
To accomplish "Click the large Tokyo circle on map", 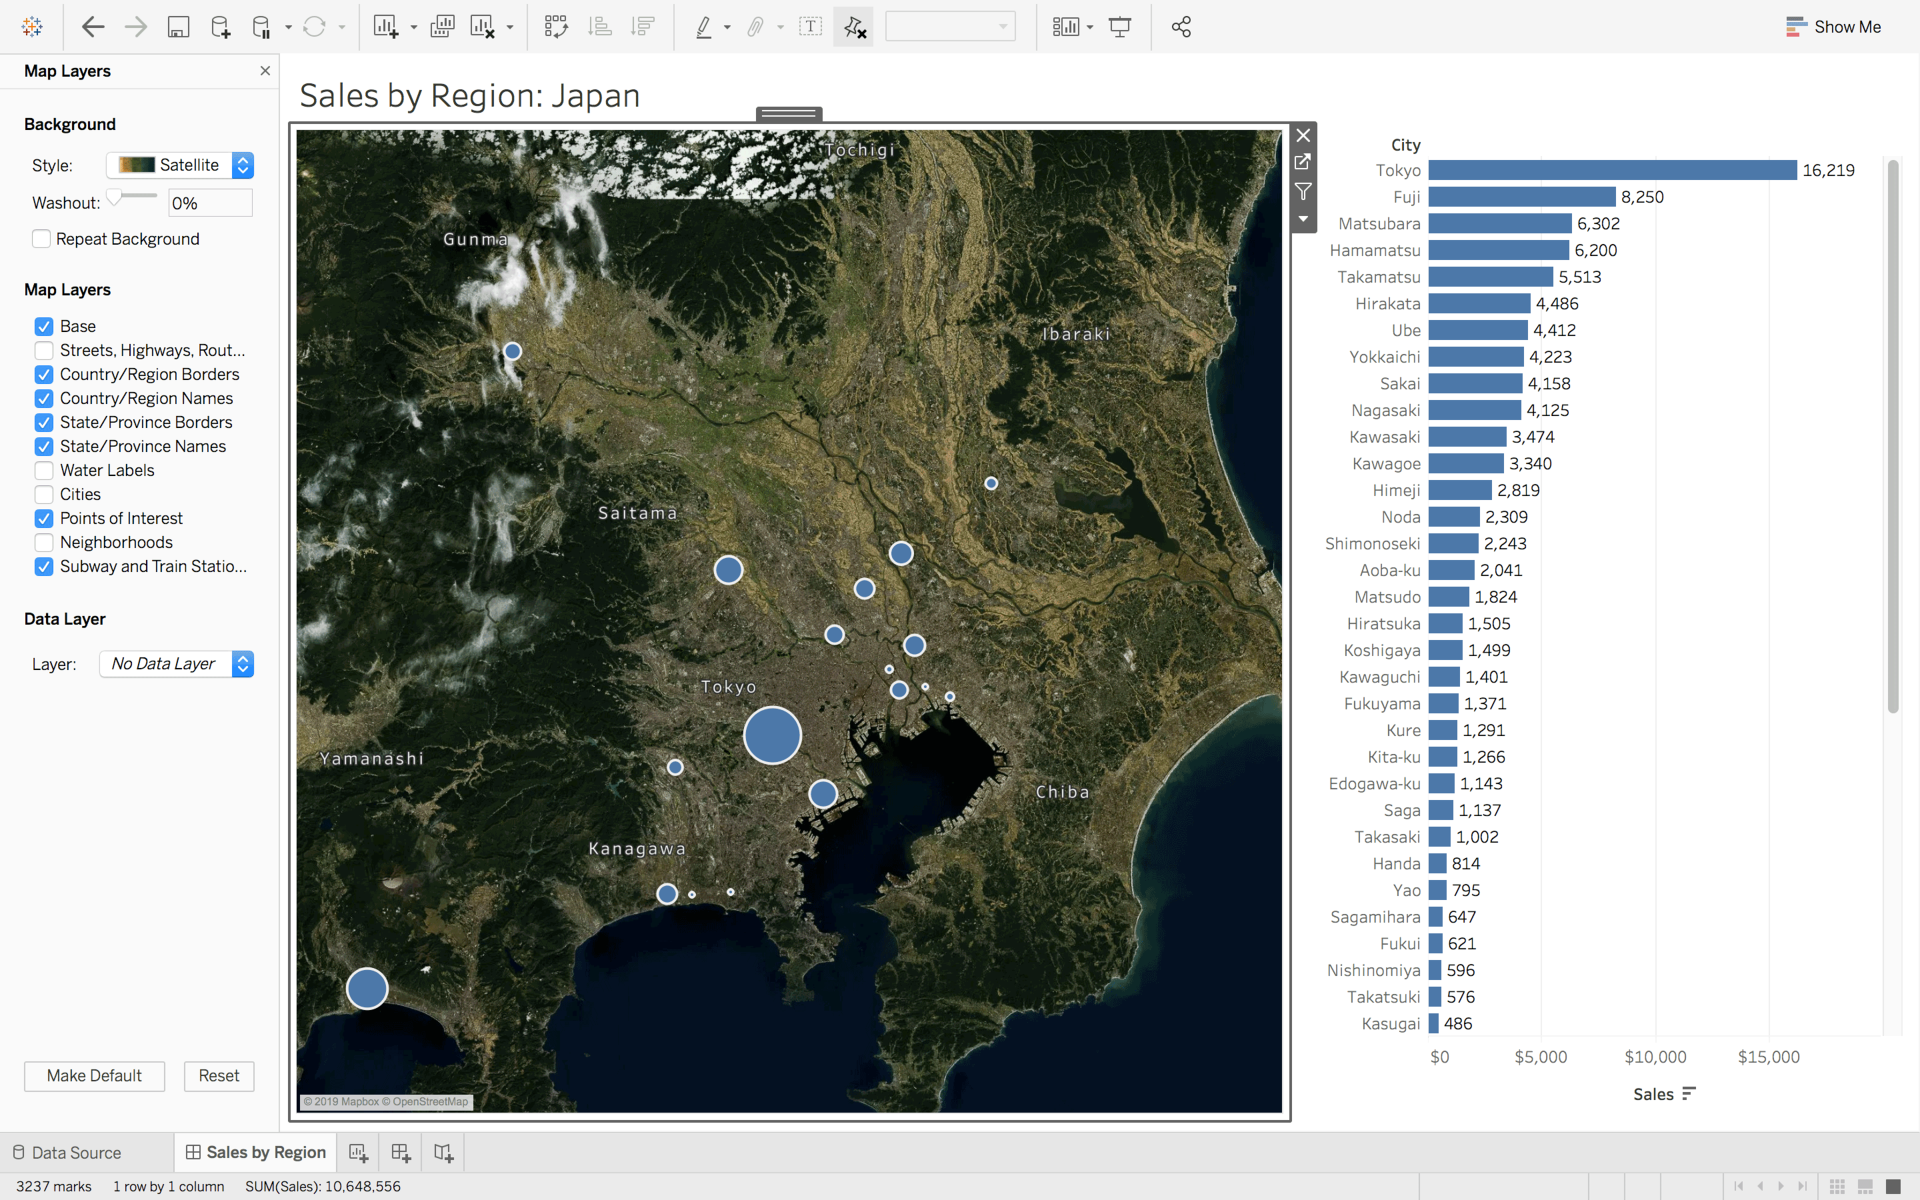I will [x=772, y=735].
